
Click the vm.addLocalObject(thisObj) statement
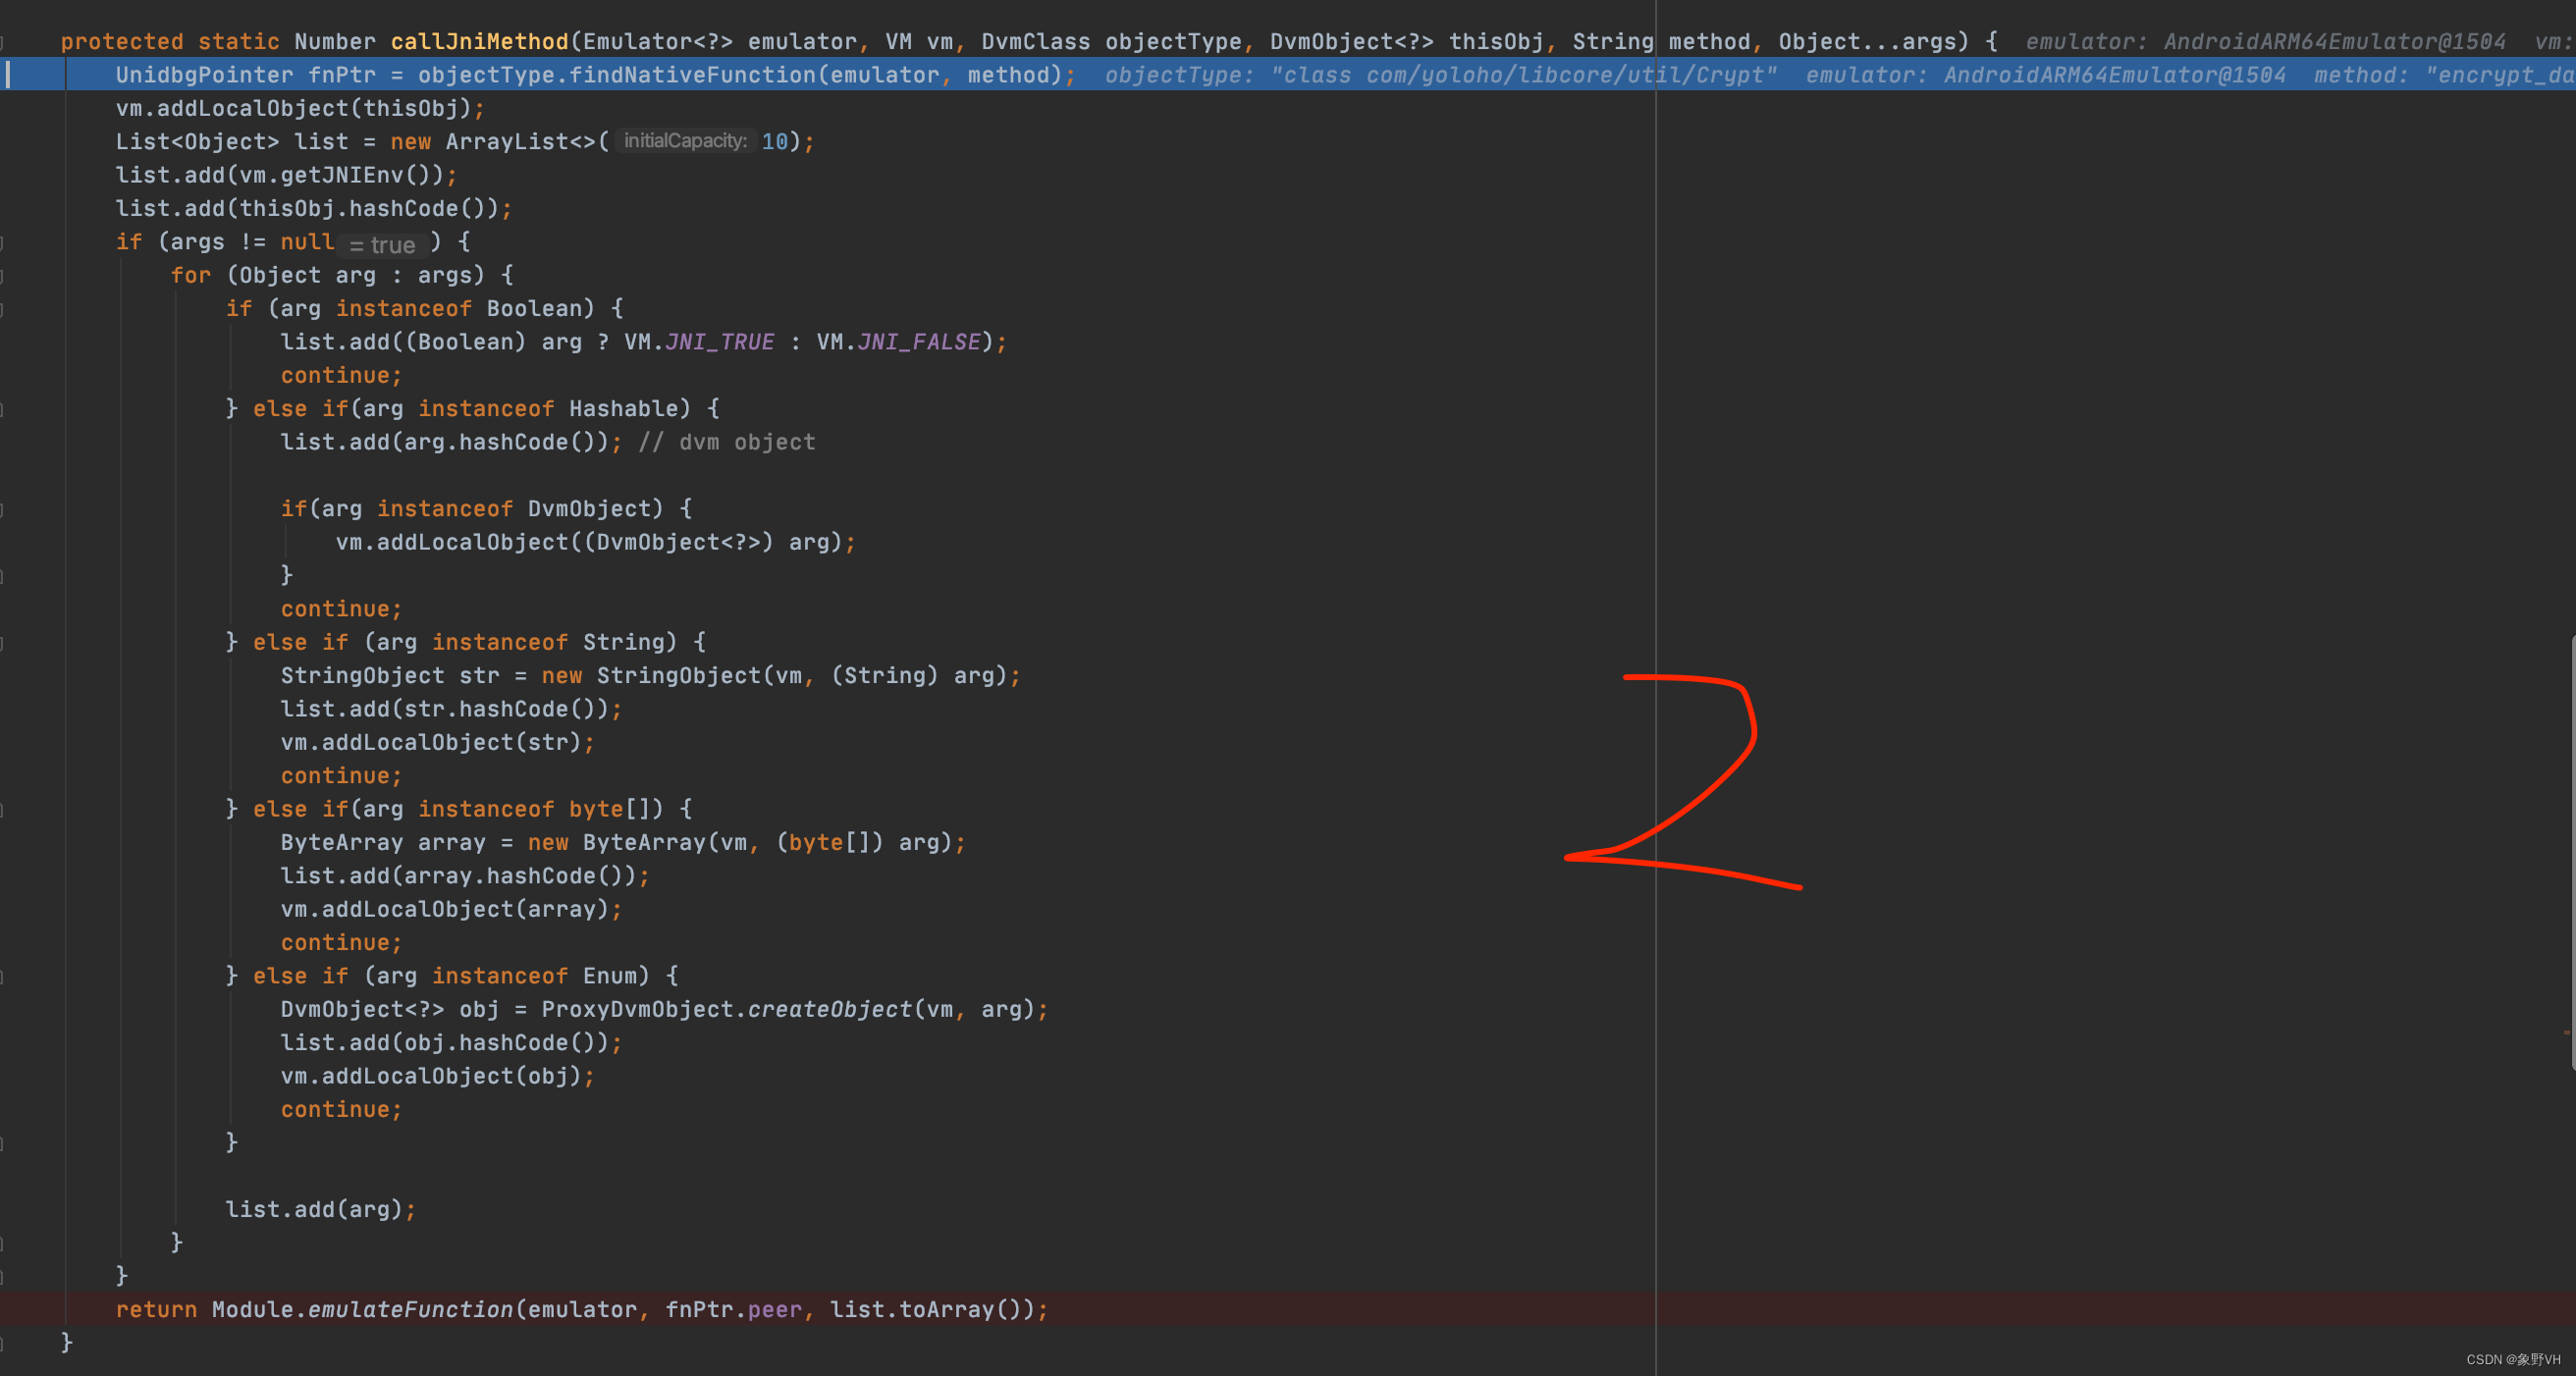300,108
